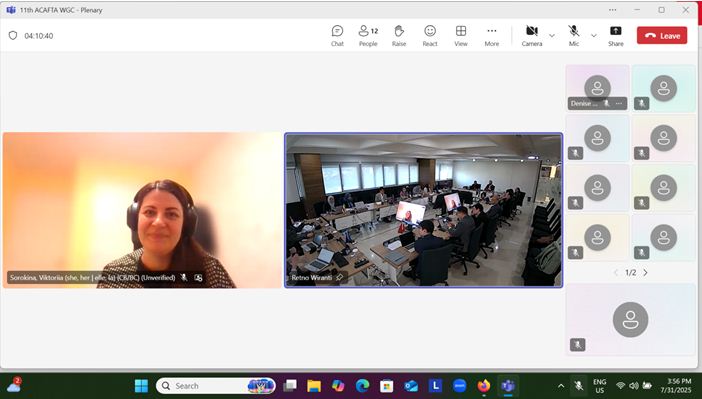Go to next participant page arrow

[x=645, y=272]
